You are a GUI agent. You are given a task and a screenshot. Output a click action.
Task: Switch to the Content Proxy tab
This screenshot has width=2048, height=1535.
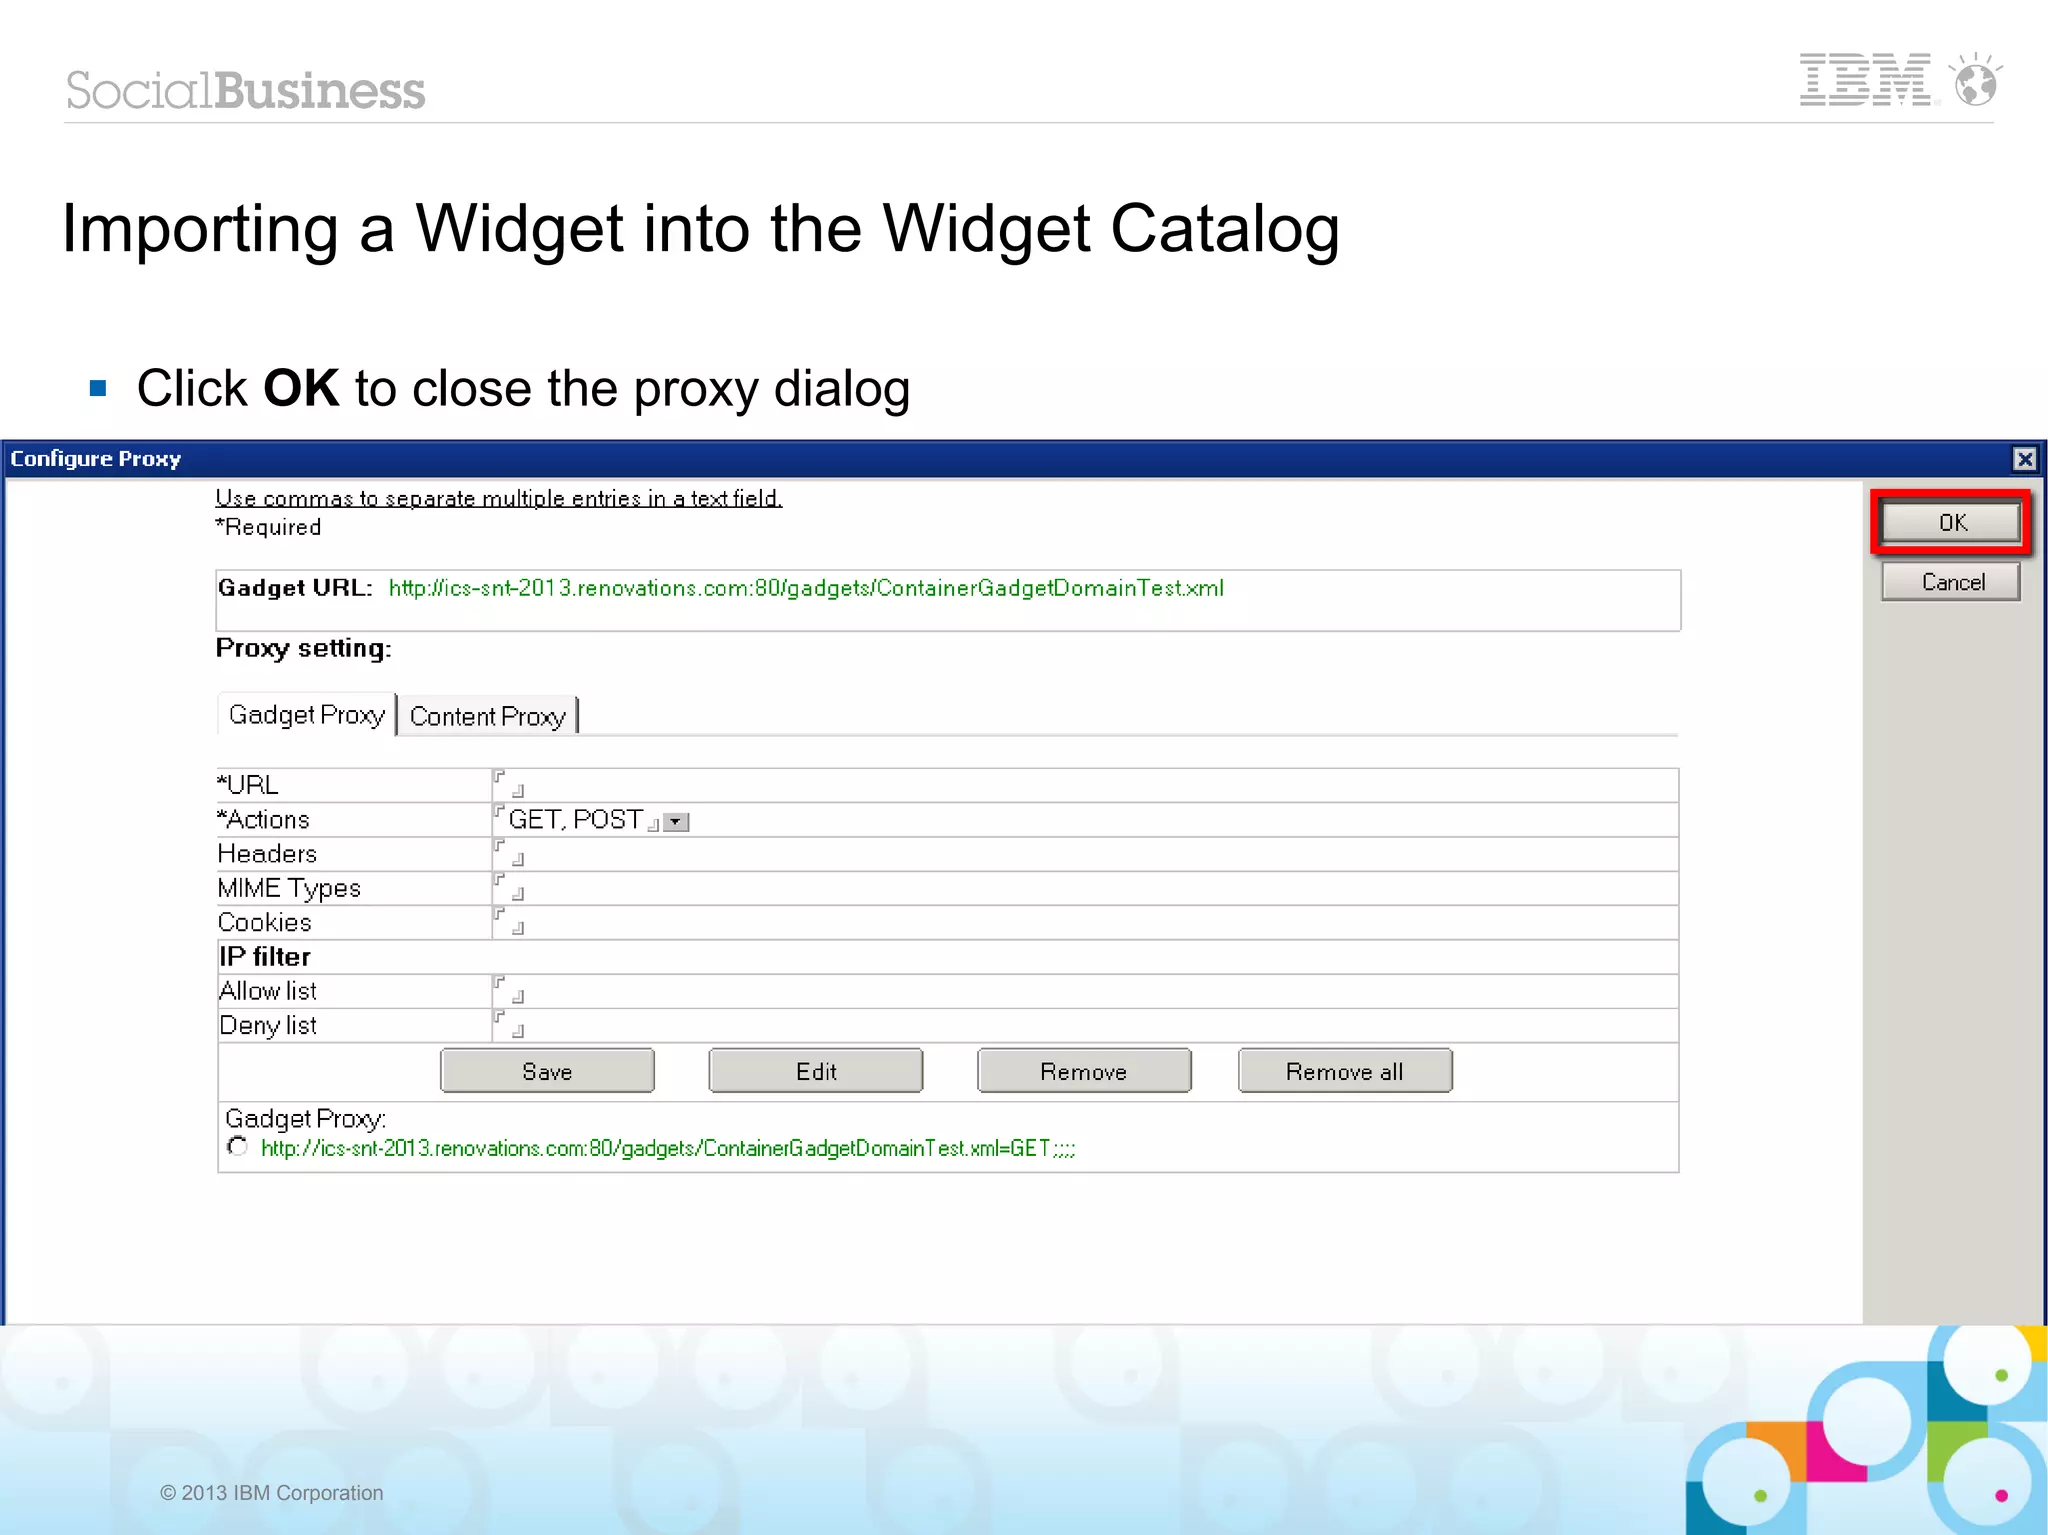[x=488, y=716]
